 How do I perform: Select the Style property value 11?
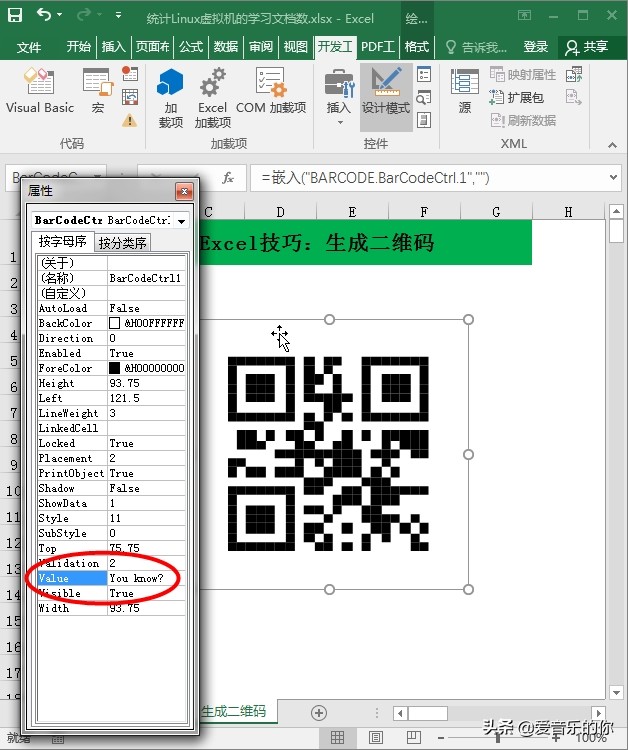[146, 518]
